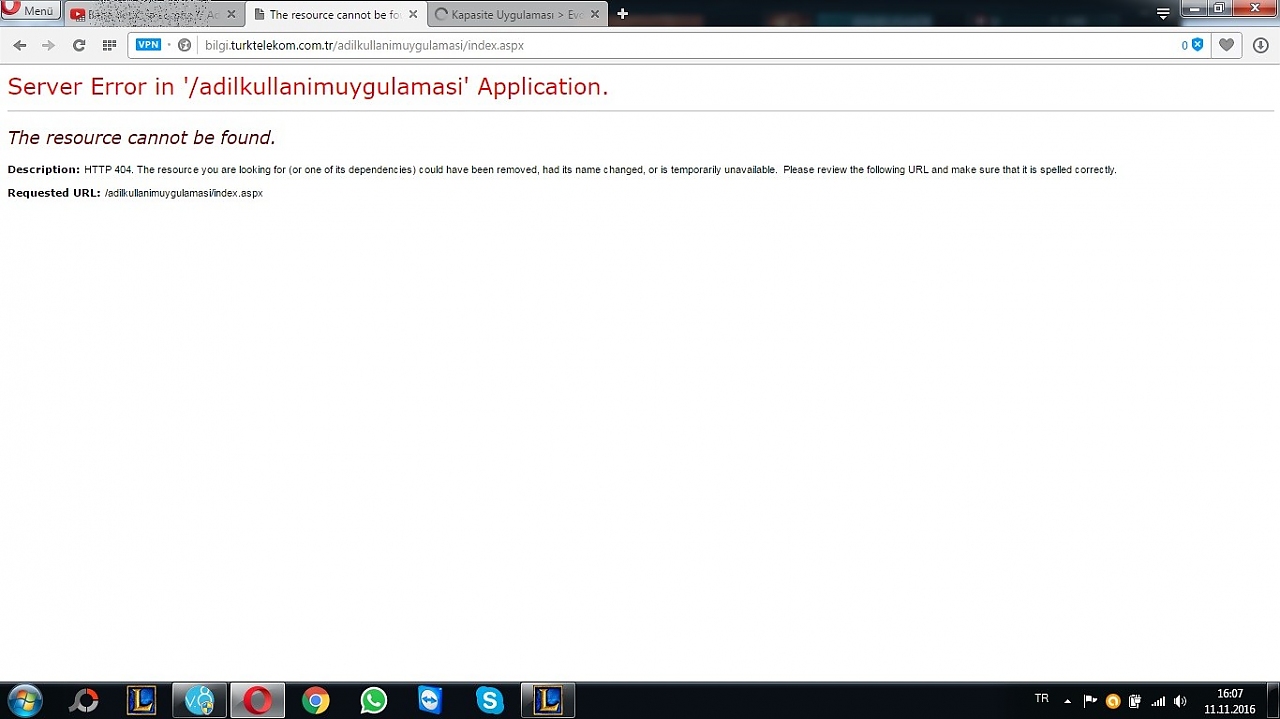Open the Opera Menü button
The width and height of the screenshot is (1280, 719).
(31, 10)
